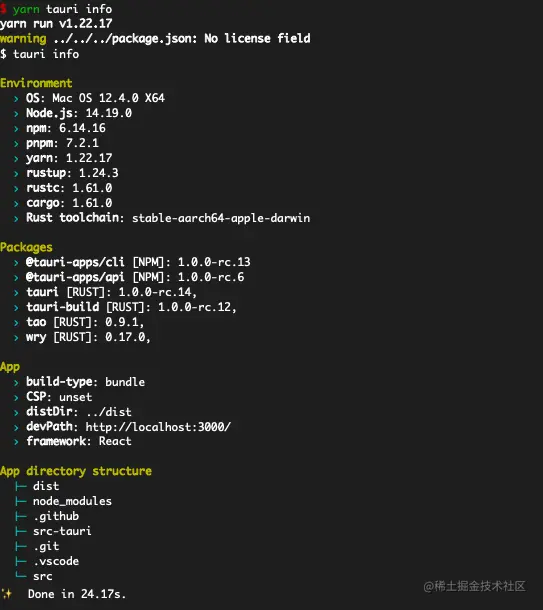Click the tauri-build version 1.0.0-rc.12 text
The image size is (543, 610).
[197, 307]
